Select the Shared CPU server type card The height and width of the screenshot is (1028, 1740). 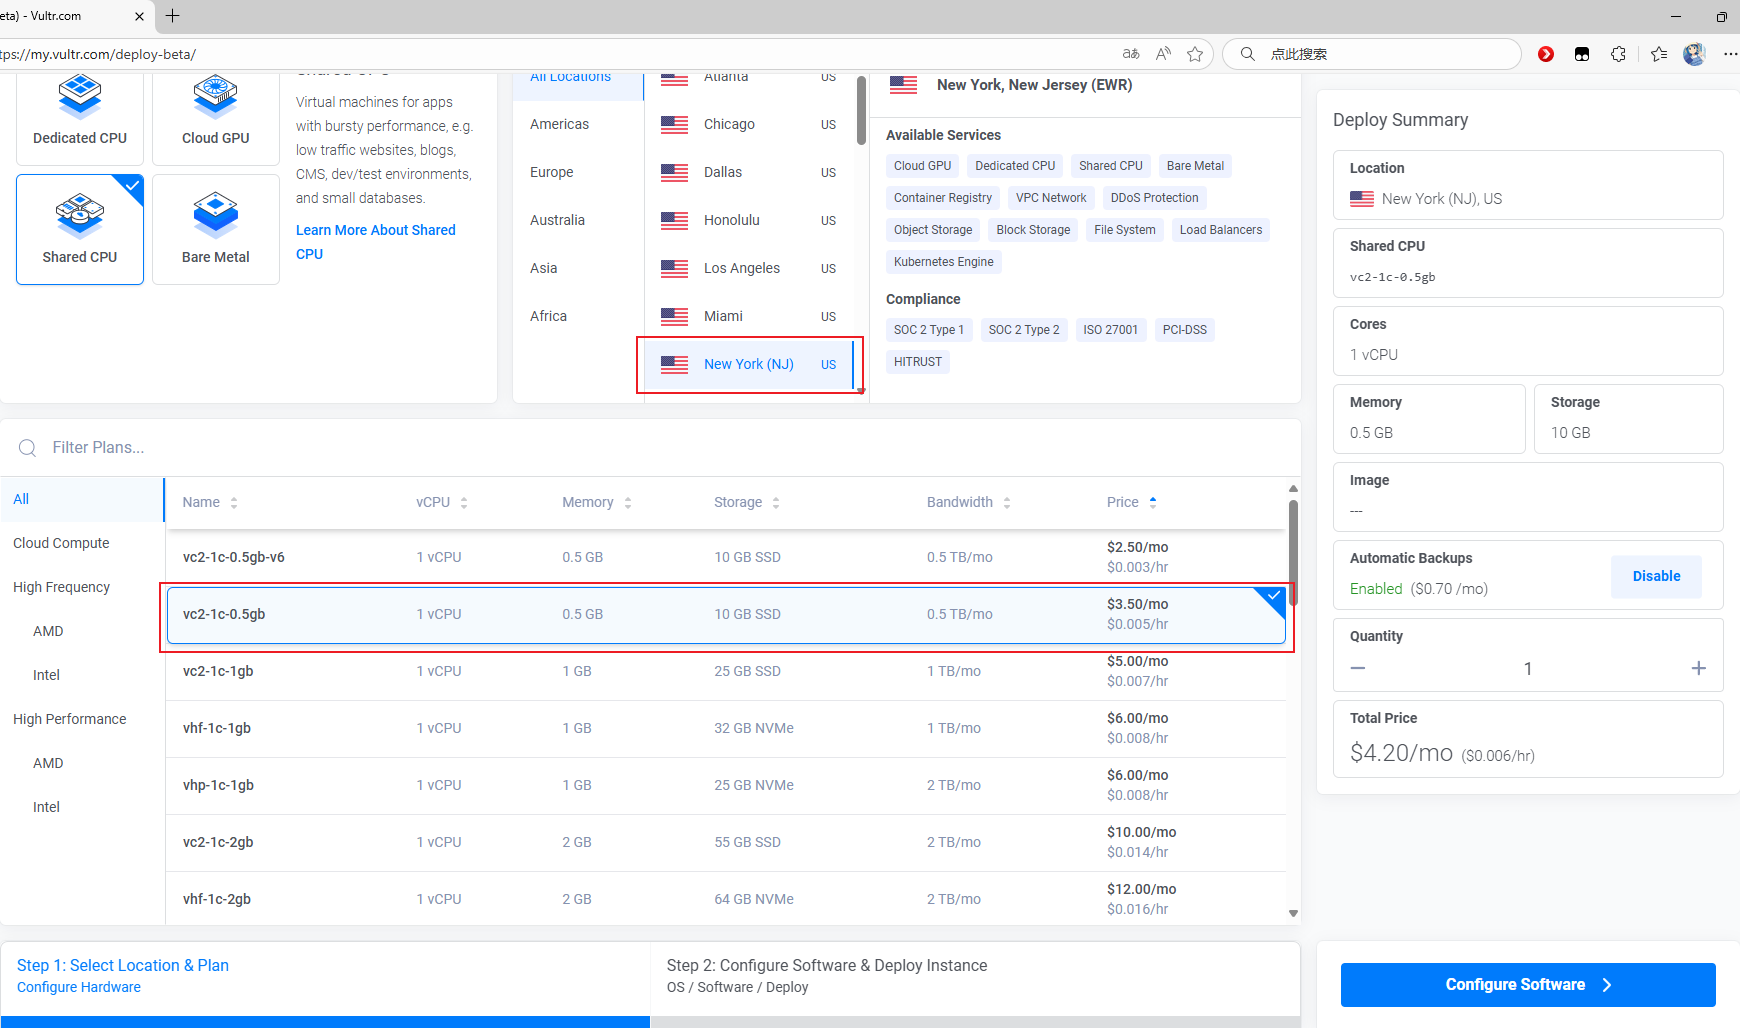click(80, 229)
